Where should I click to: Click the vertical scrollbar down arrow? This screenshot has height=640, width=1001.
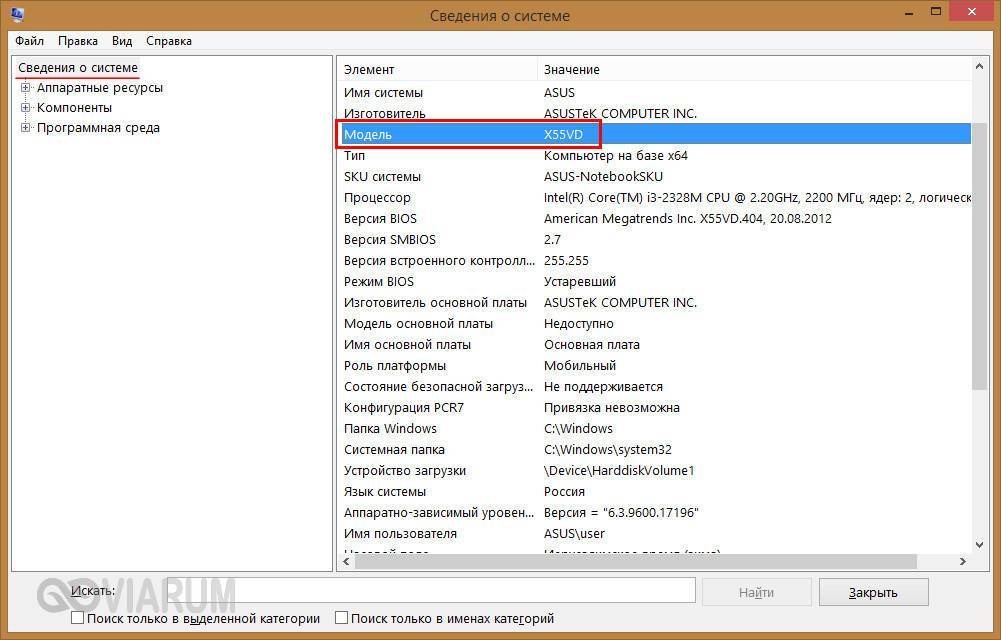click(979, 545)
